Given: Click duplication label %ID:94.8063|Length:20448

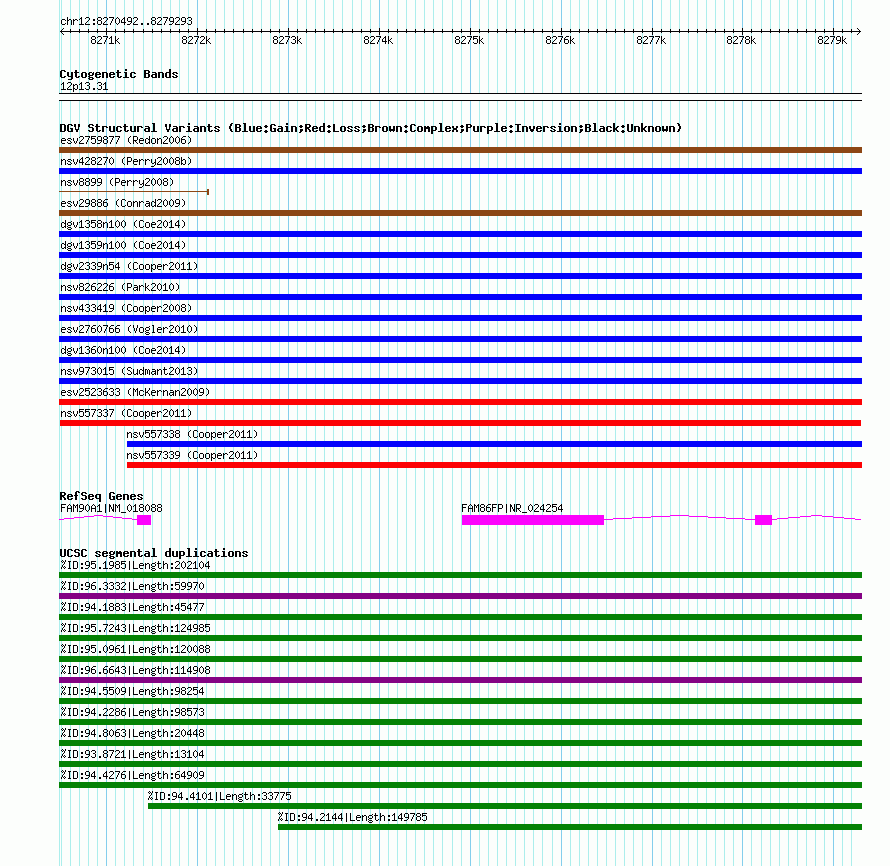Looking at the screenshot, I should [x=132, y=733].
